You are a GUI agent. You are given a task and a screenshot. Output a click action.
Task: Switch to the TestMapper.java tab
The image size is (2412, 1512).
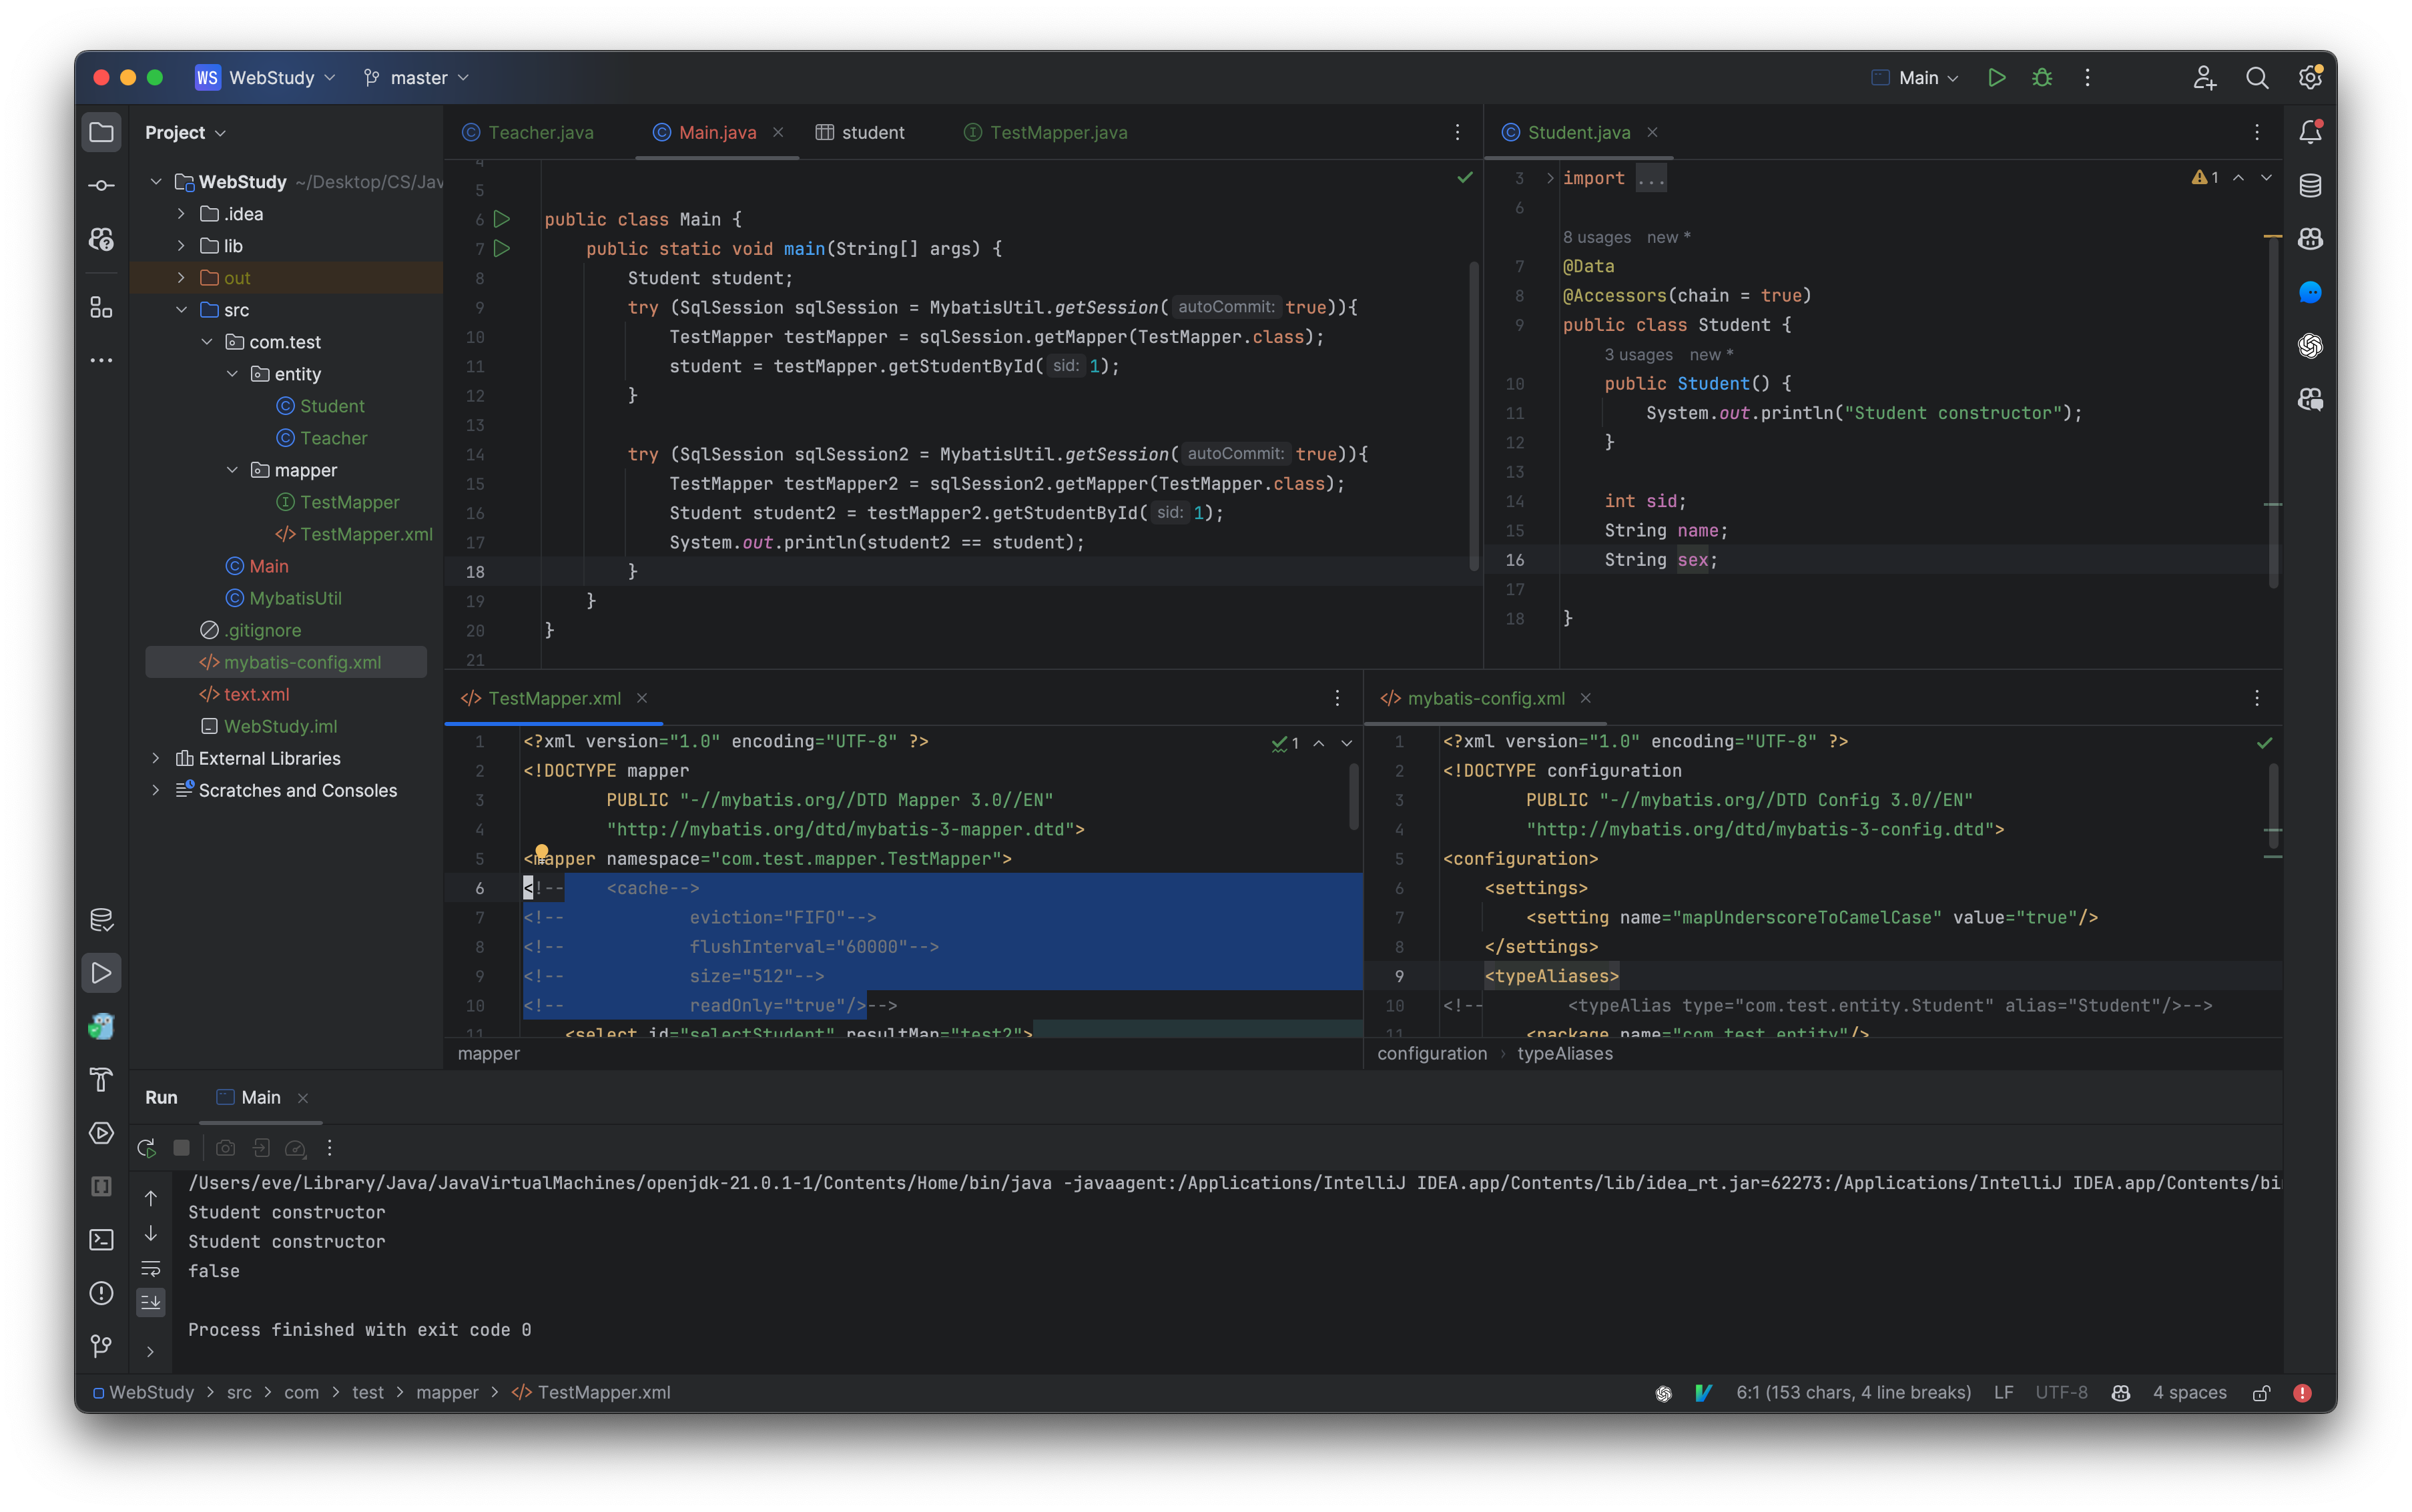coord(1057,132)
